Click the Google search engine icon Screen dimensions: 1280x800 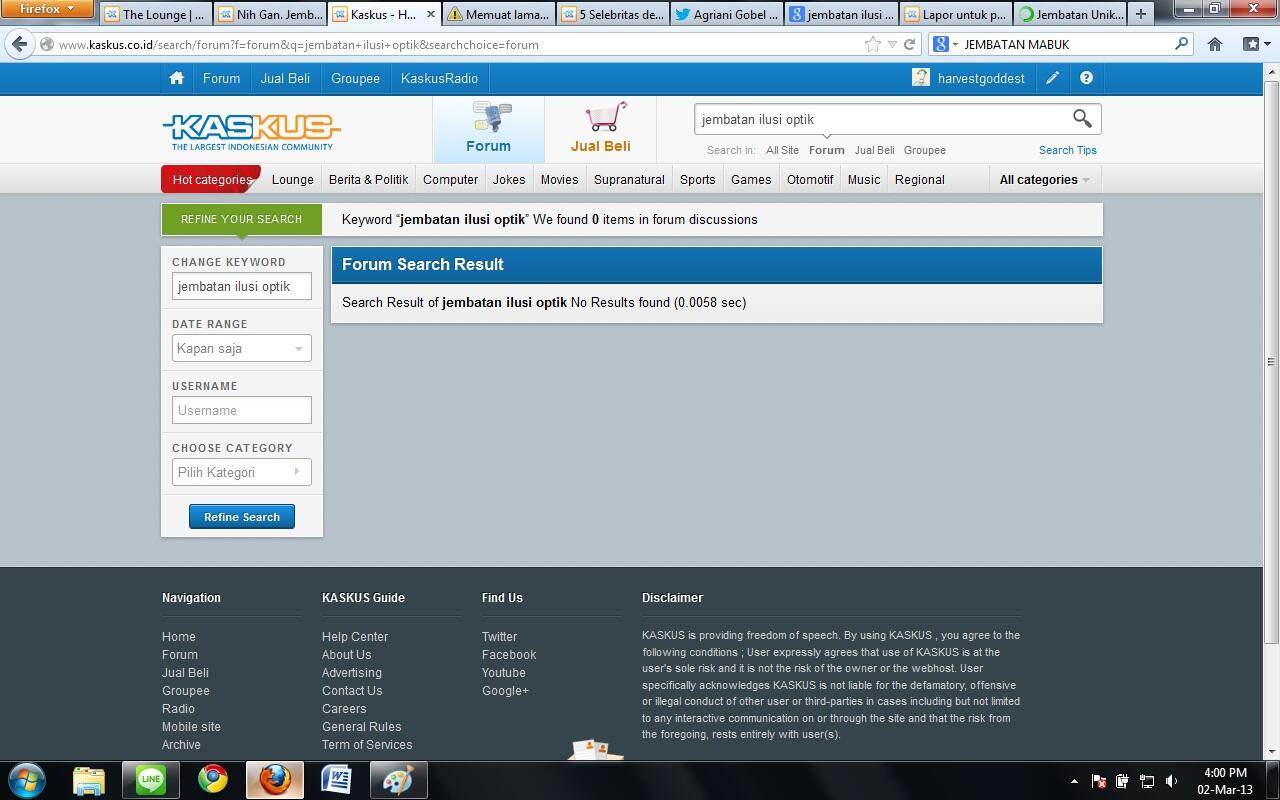tap(940, 44)
